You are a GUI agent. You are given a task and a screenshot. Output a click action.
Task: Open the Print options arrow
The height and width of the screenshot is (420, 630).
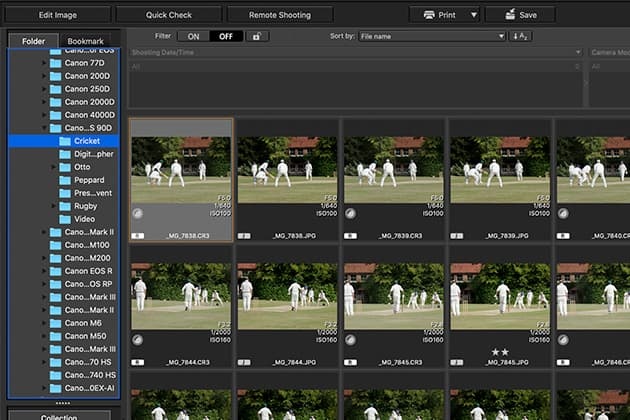474,15
